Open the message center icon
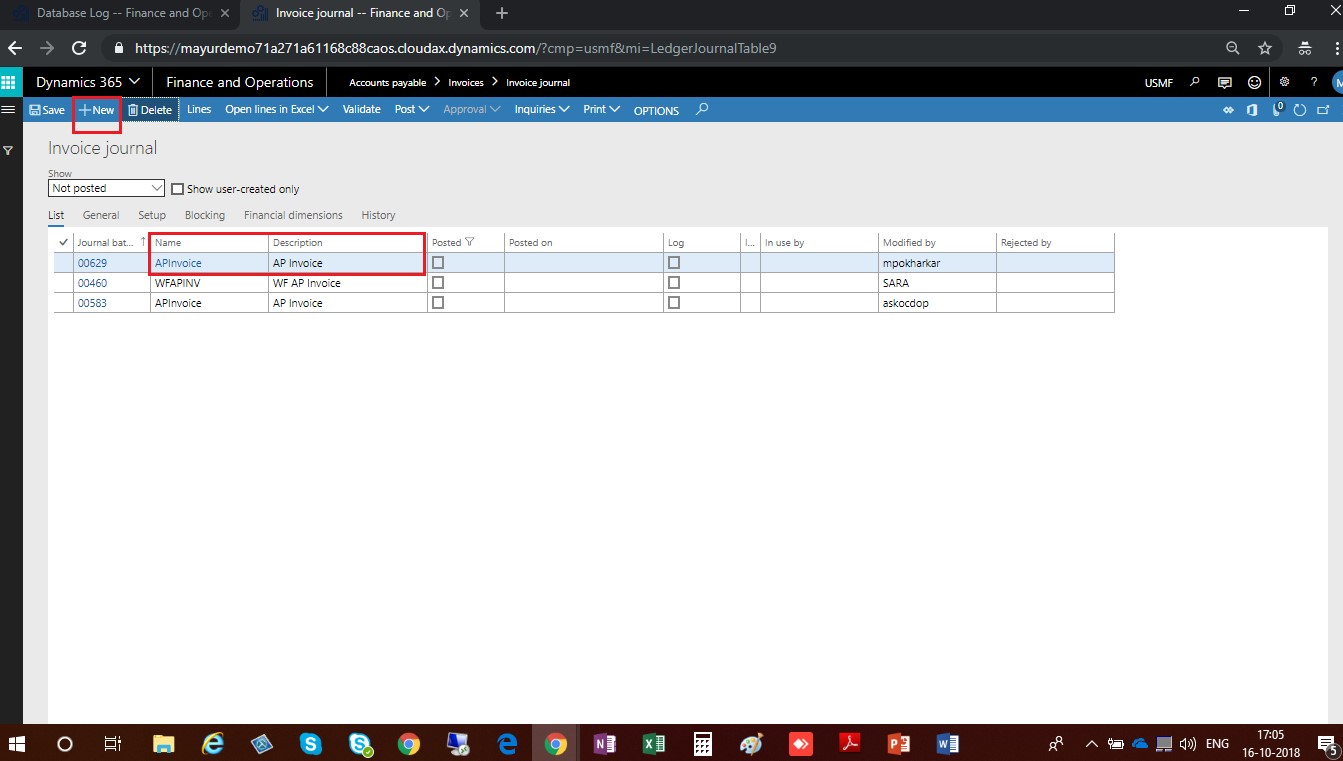This screenshot has width=1343, height=761. [1224, 82]
